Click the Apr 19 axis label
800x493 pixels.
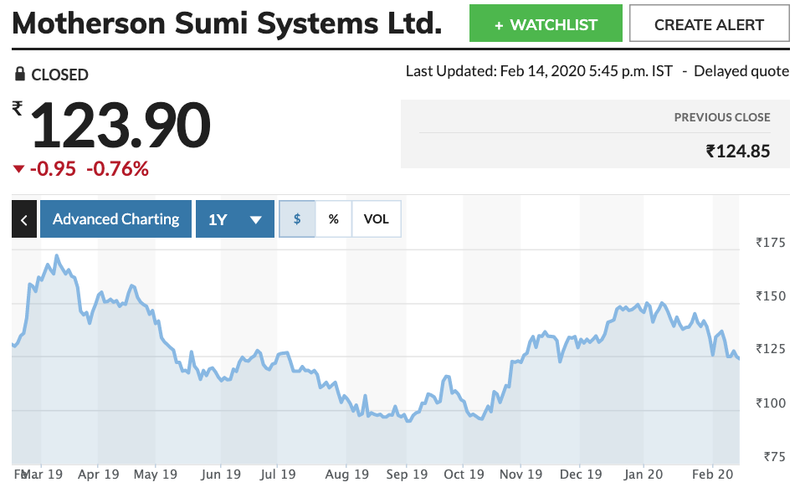[x=98, y=474]
